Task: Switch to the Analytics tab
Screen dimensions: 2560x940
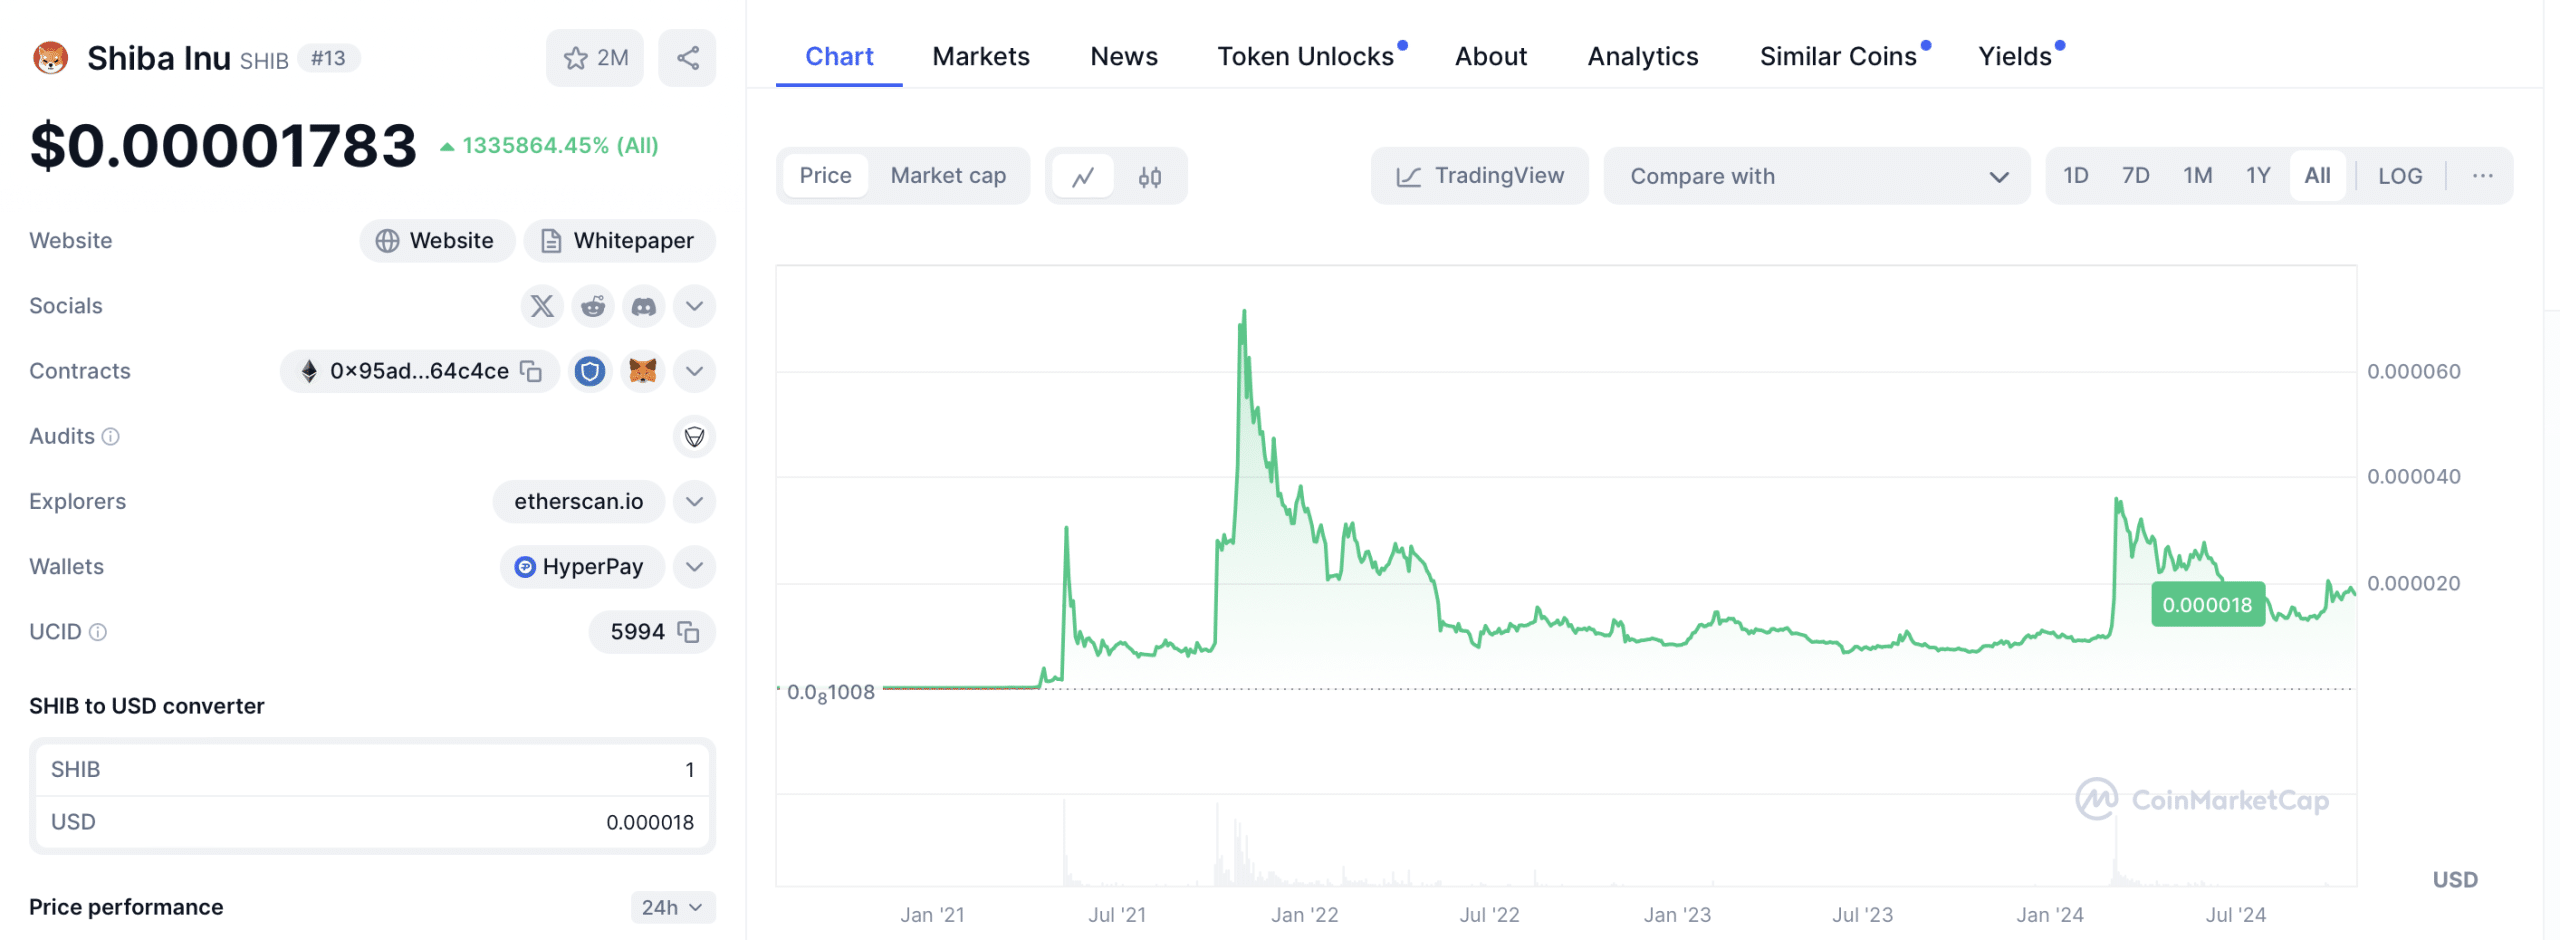Action: [x=1642, y=57]
